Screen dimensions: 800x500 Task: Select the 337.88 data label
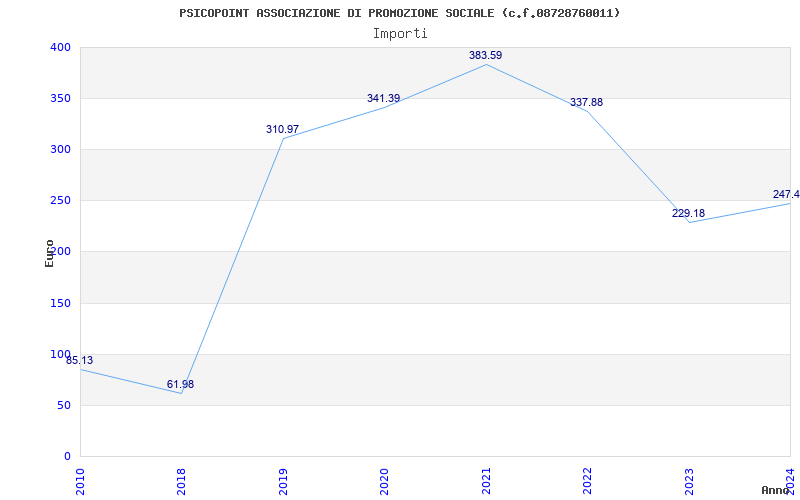click(x=586, y=102)
